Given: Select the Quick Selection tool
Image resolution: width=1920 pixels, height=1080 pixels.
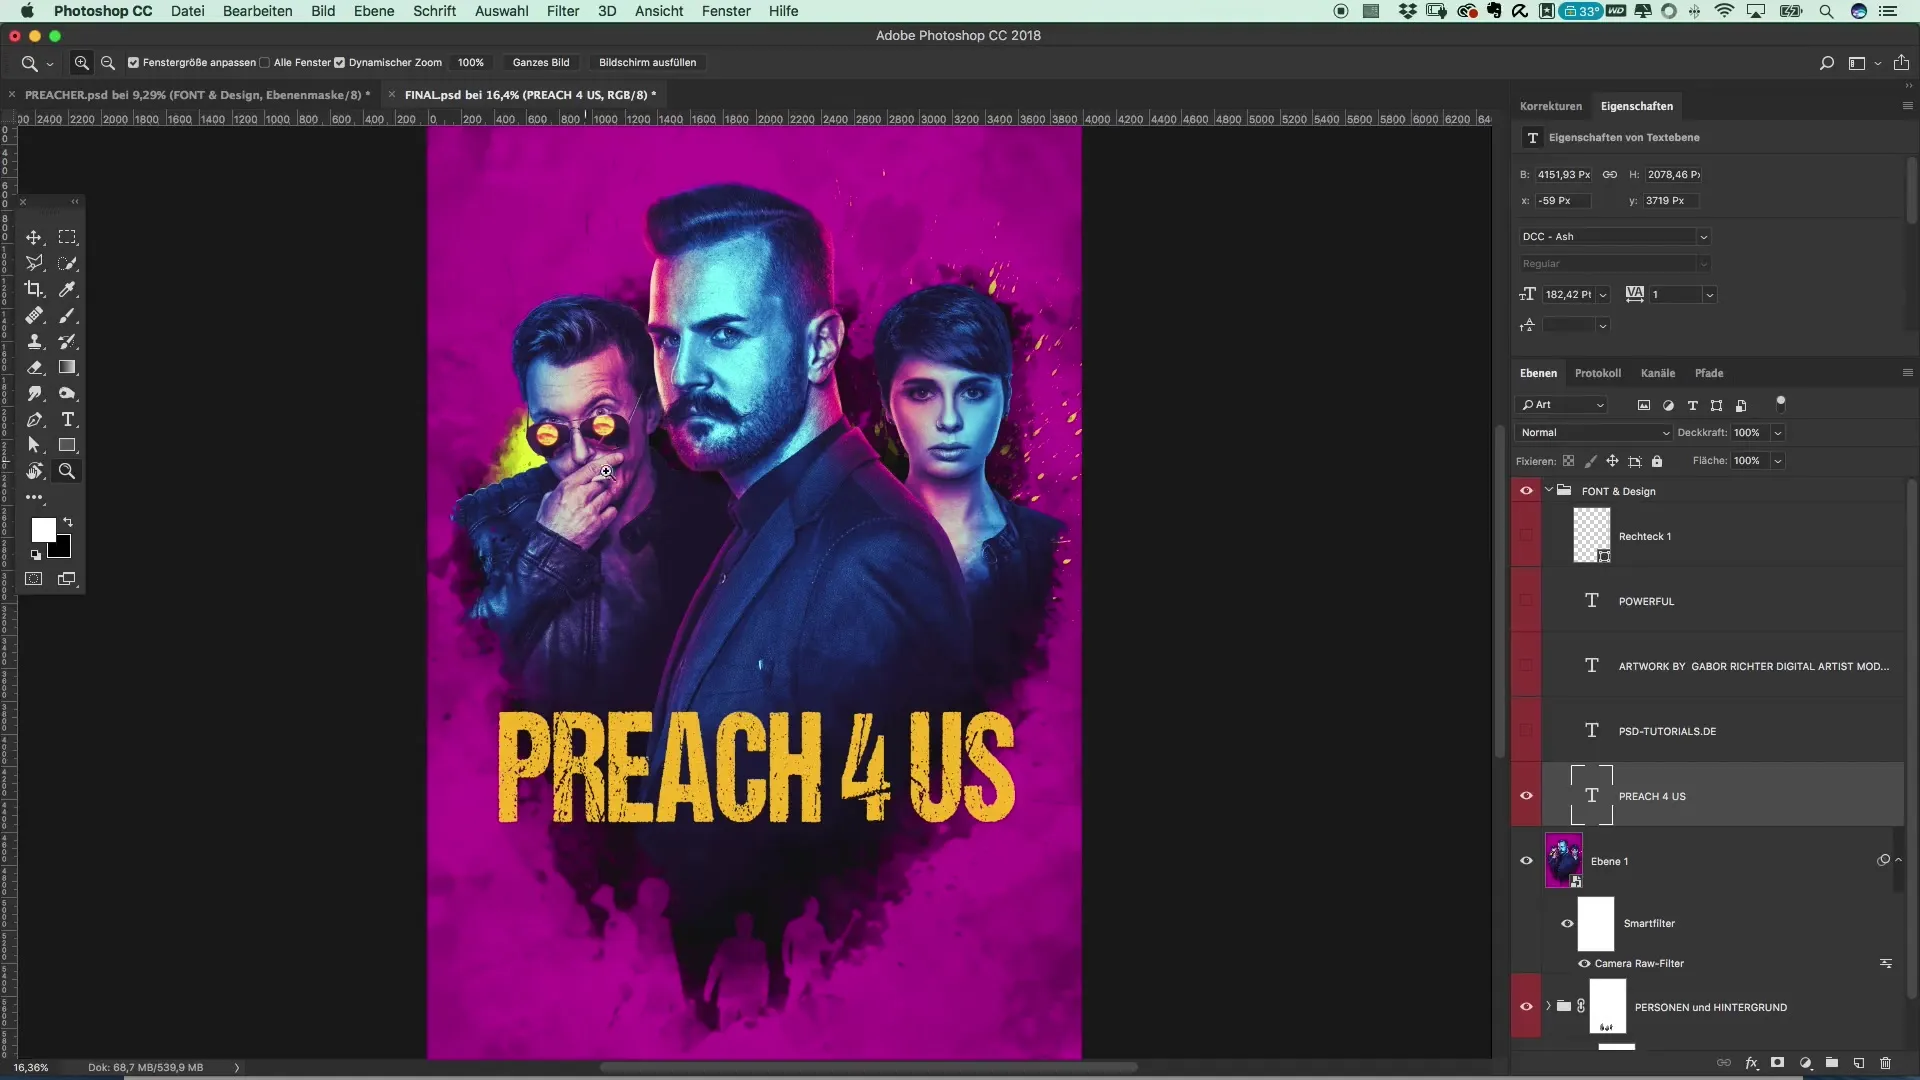Looking at the screenshot, I should (67, 263).
